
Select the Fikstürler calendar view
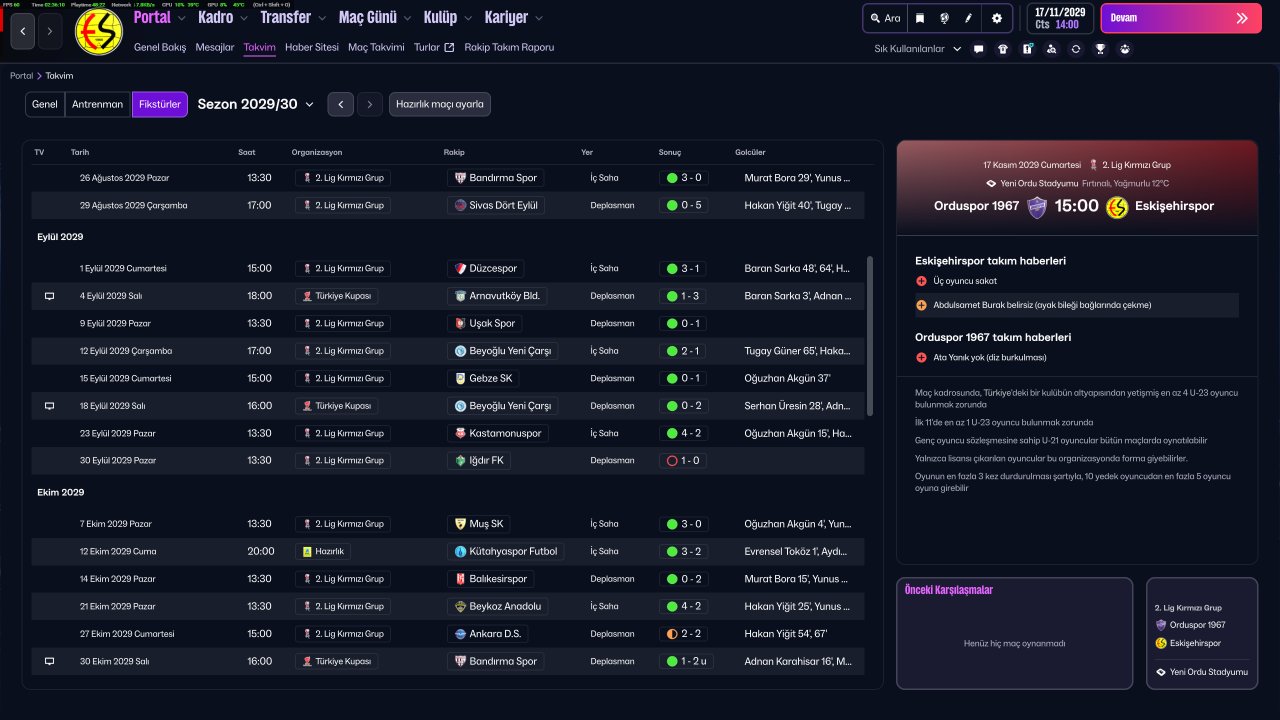(x=160, y=104)
